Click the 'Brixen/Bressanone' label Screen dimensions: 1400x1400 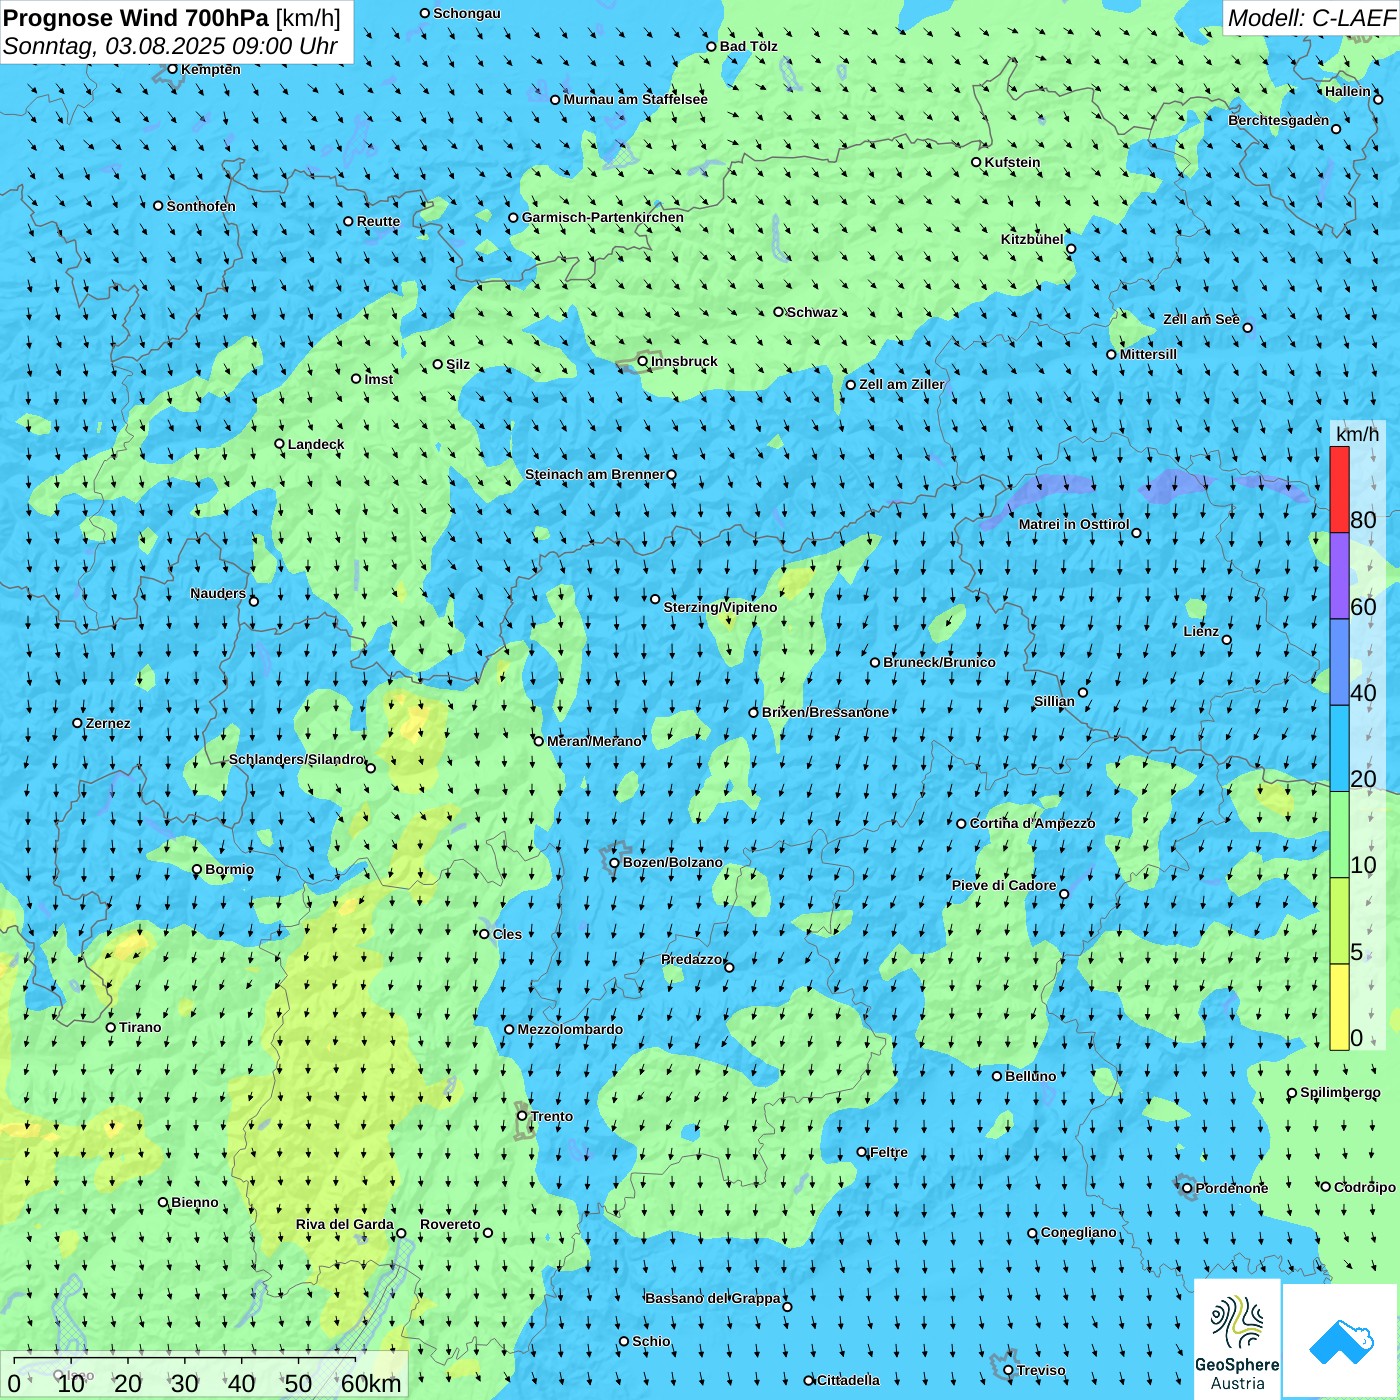pyautogui.click(x=825, y=712)
